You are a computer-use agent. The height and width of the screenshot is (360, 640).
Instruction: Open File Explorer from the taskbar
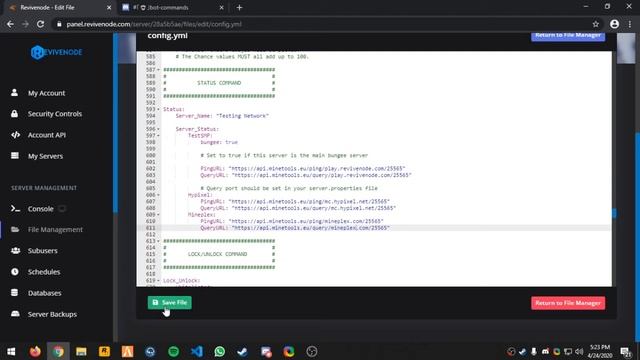click(81, 351)
